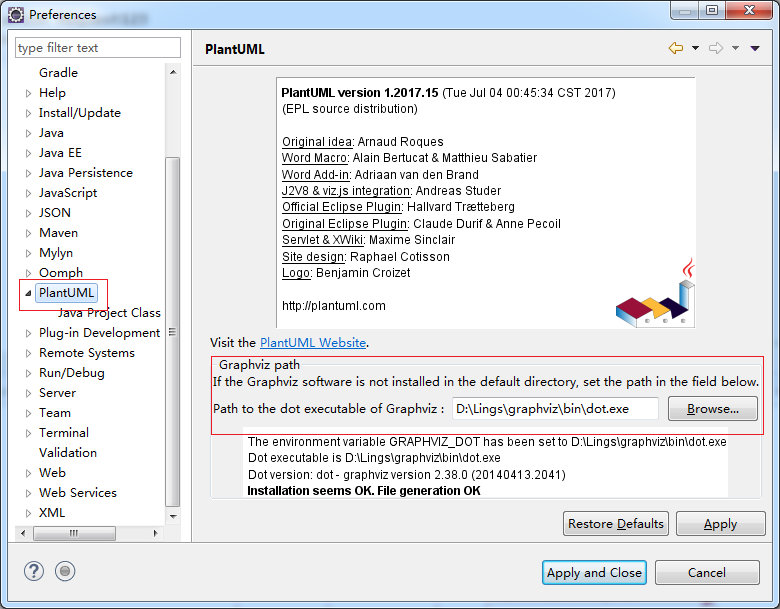780x609 pixels.
Task: Click the tree vertical scrollbar thumb
Action: point(173,331)
